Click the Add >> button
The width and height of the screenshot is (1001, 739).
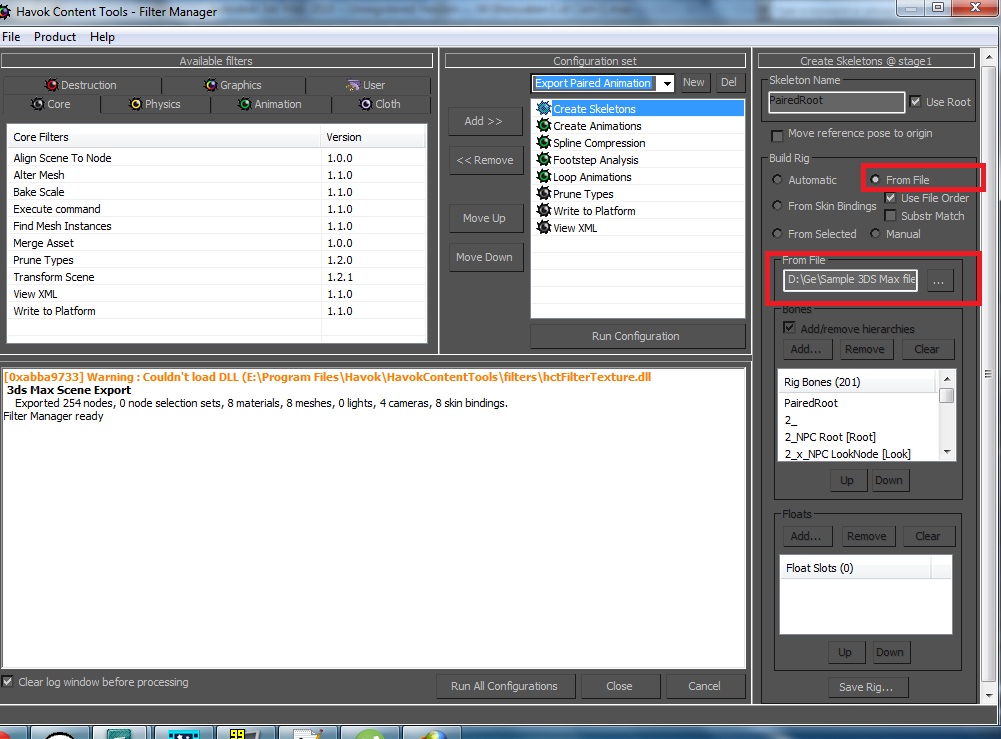click(483, 121)
